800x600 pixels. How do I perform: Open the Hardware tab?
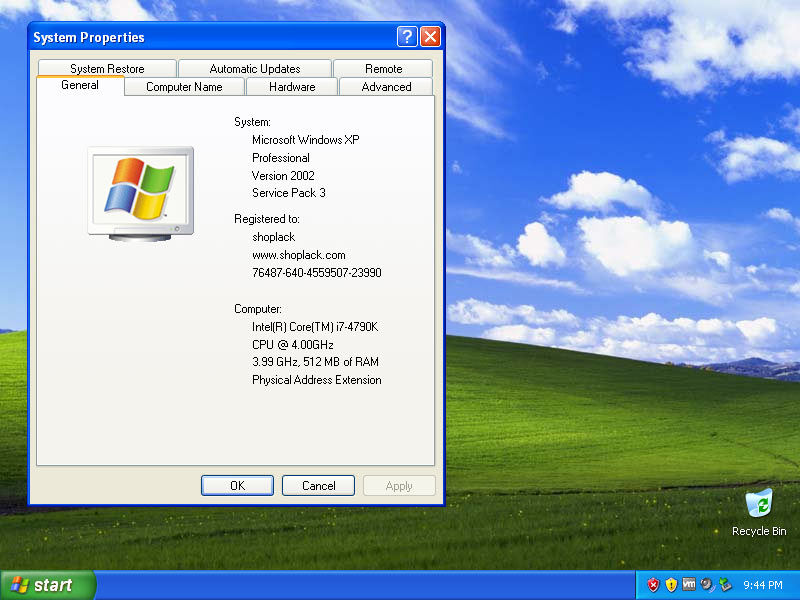pos(292,87)
